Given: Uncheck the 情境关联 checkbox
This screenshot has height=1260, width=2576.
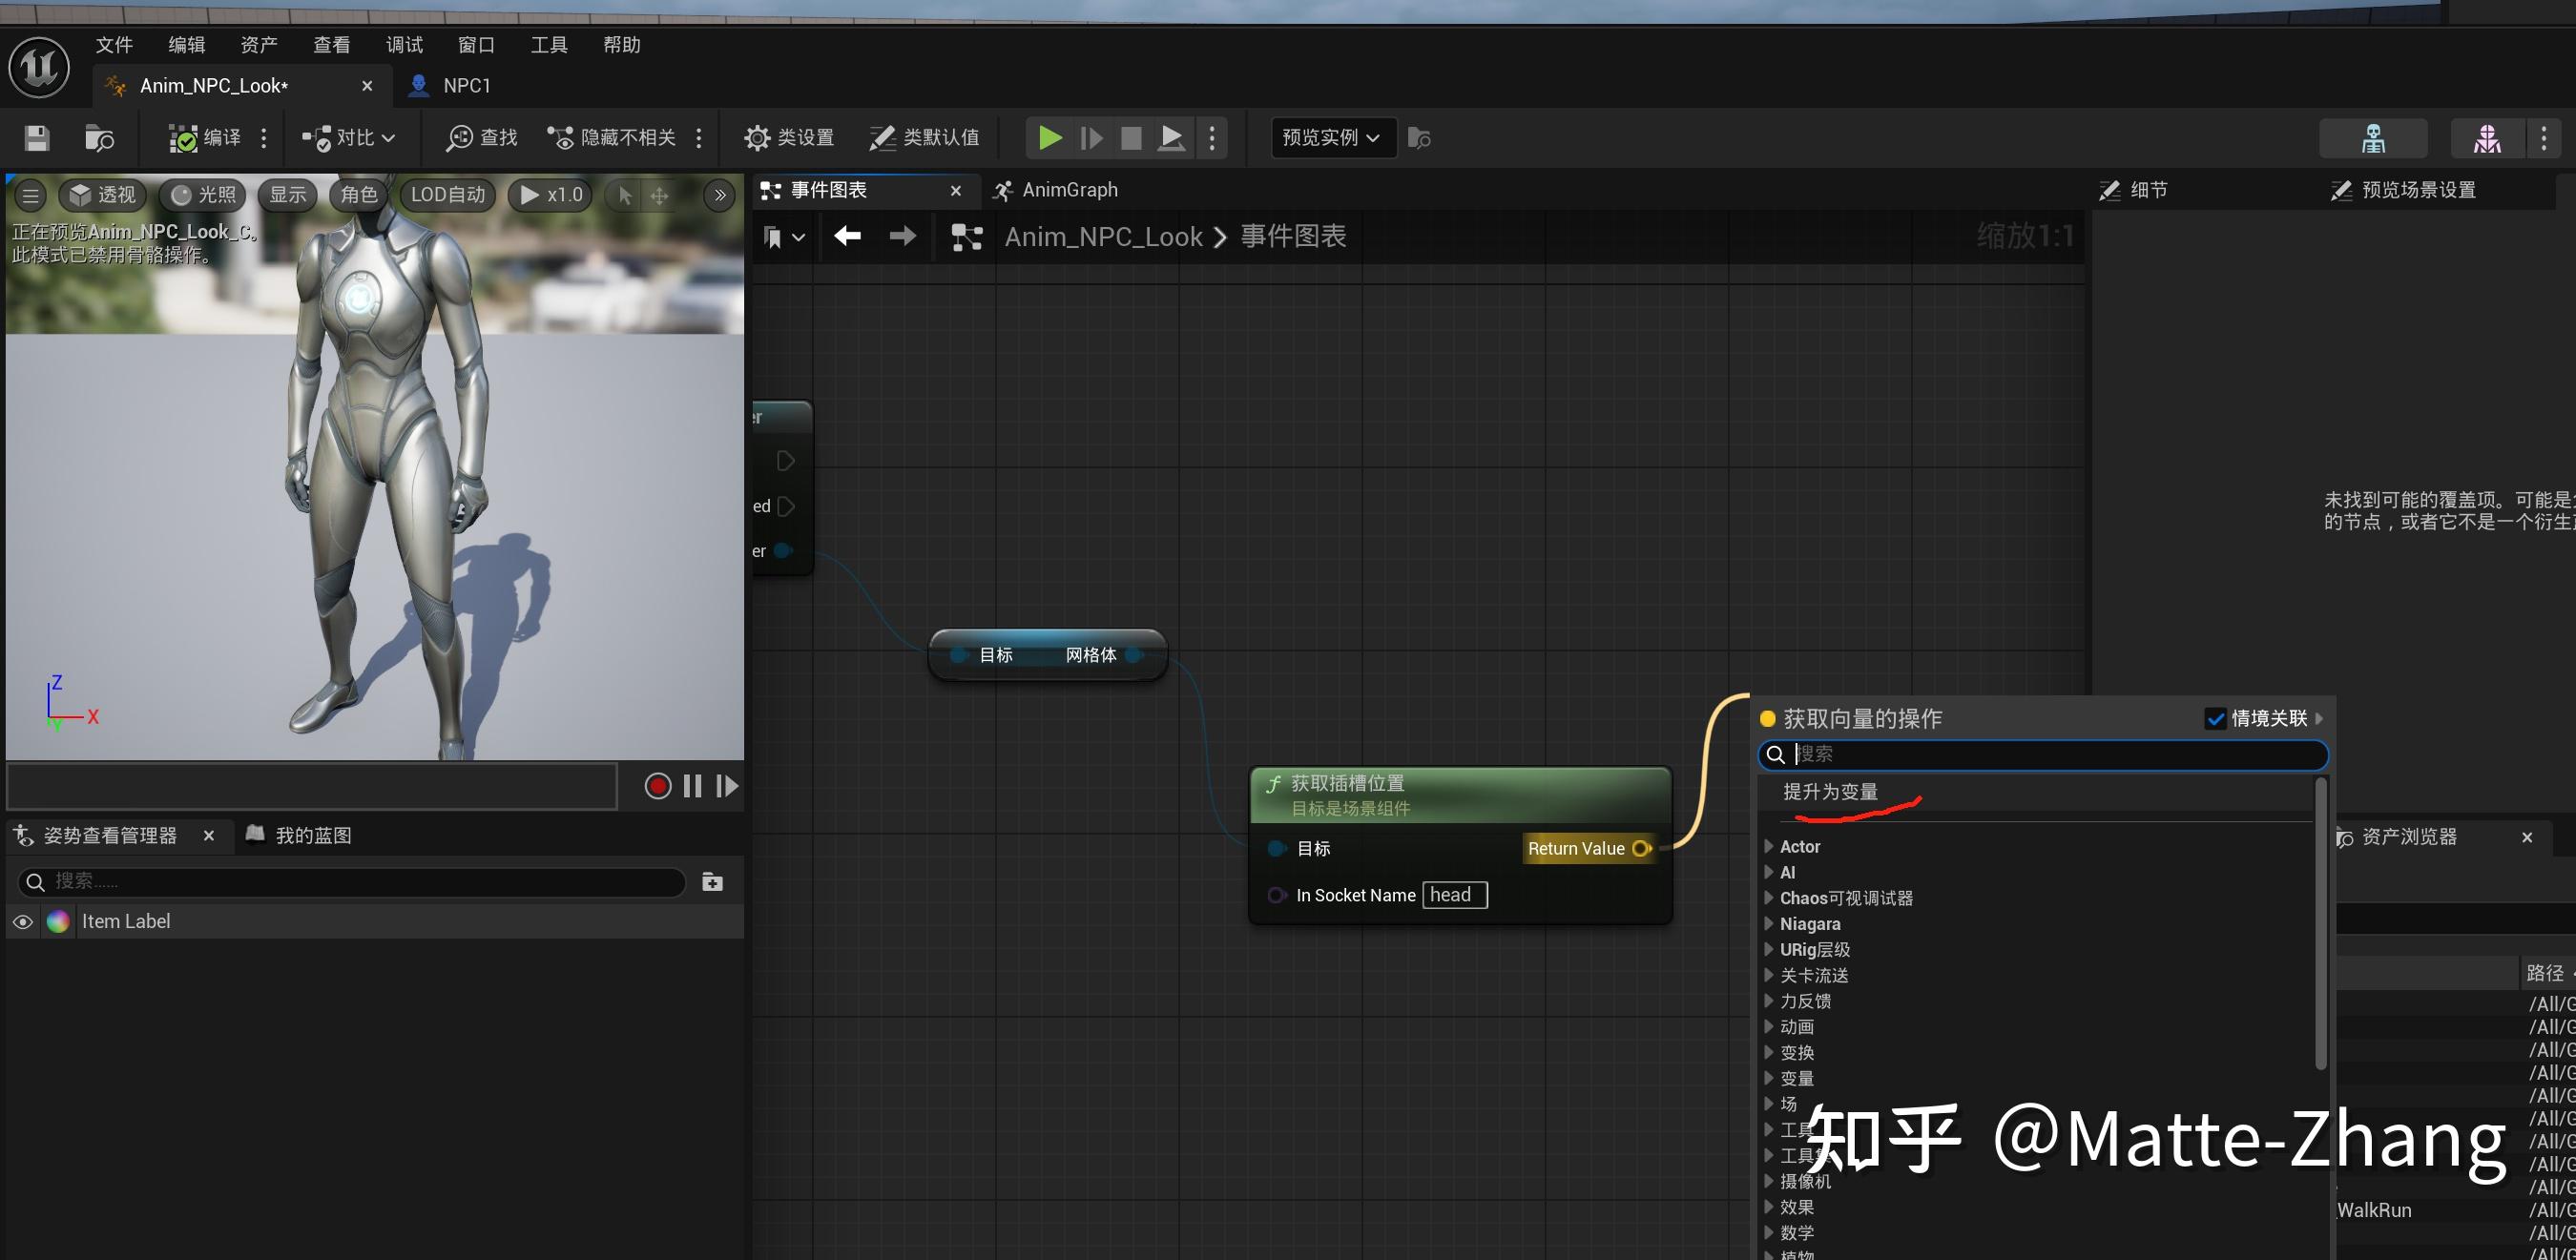Looking at the screenshot, I should pos(2215,718).
